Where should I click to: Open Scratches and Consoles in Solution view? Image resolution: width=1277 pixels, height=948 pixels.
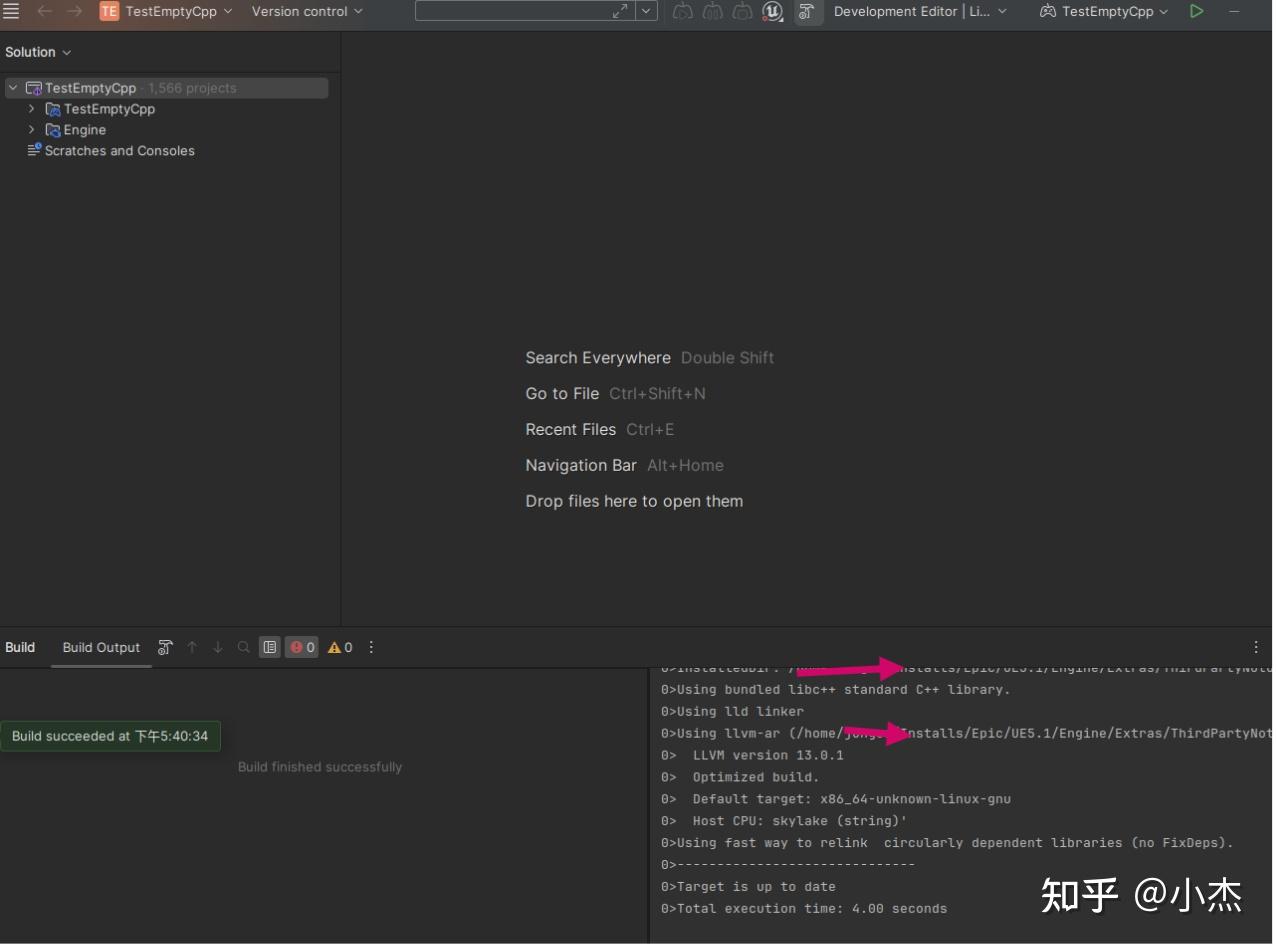[119, 150]
